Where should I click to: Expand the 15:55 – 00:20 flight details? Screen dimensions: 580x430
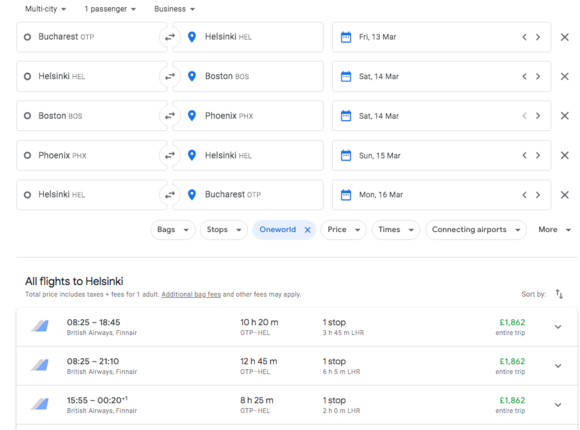click(x=558, y=405)
